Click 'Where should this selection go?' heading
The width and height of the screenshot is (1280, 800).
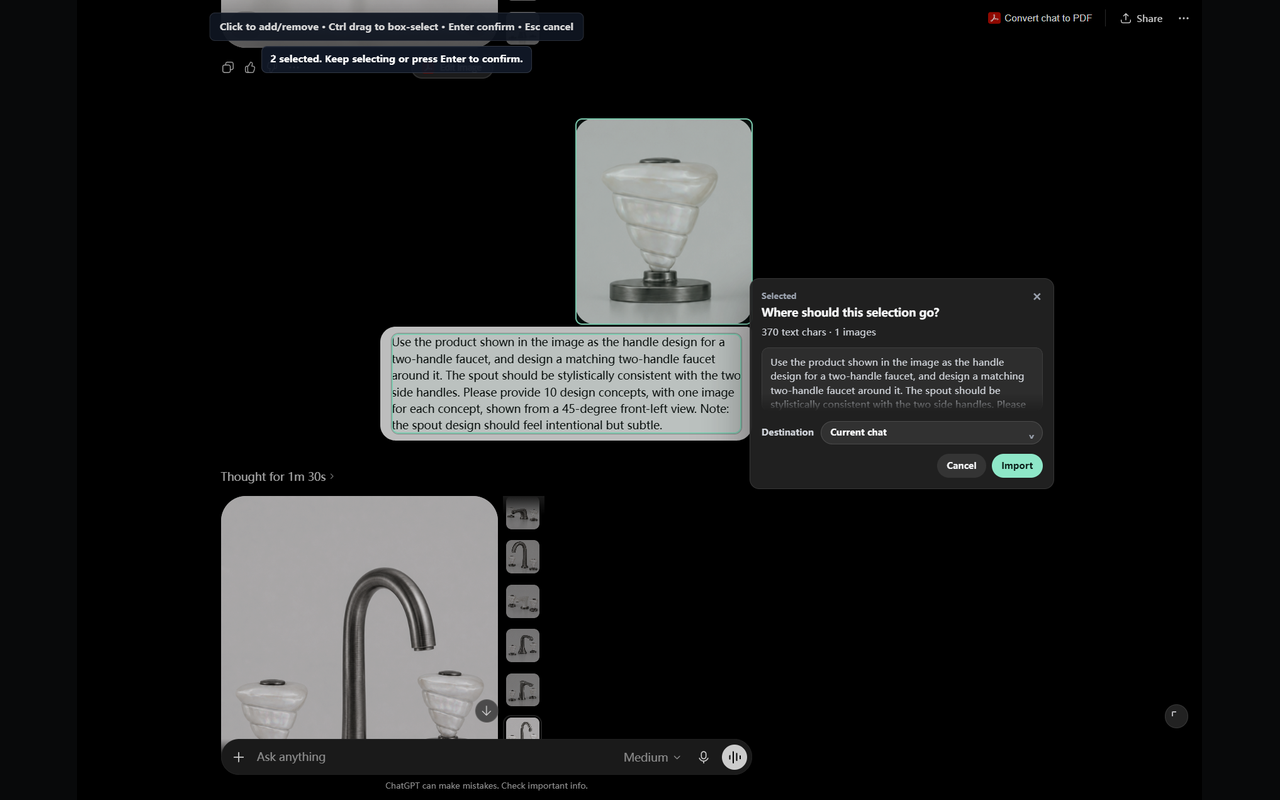pos(850,312)
